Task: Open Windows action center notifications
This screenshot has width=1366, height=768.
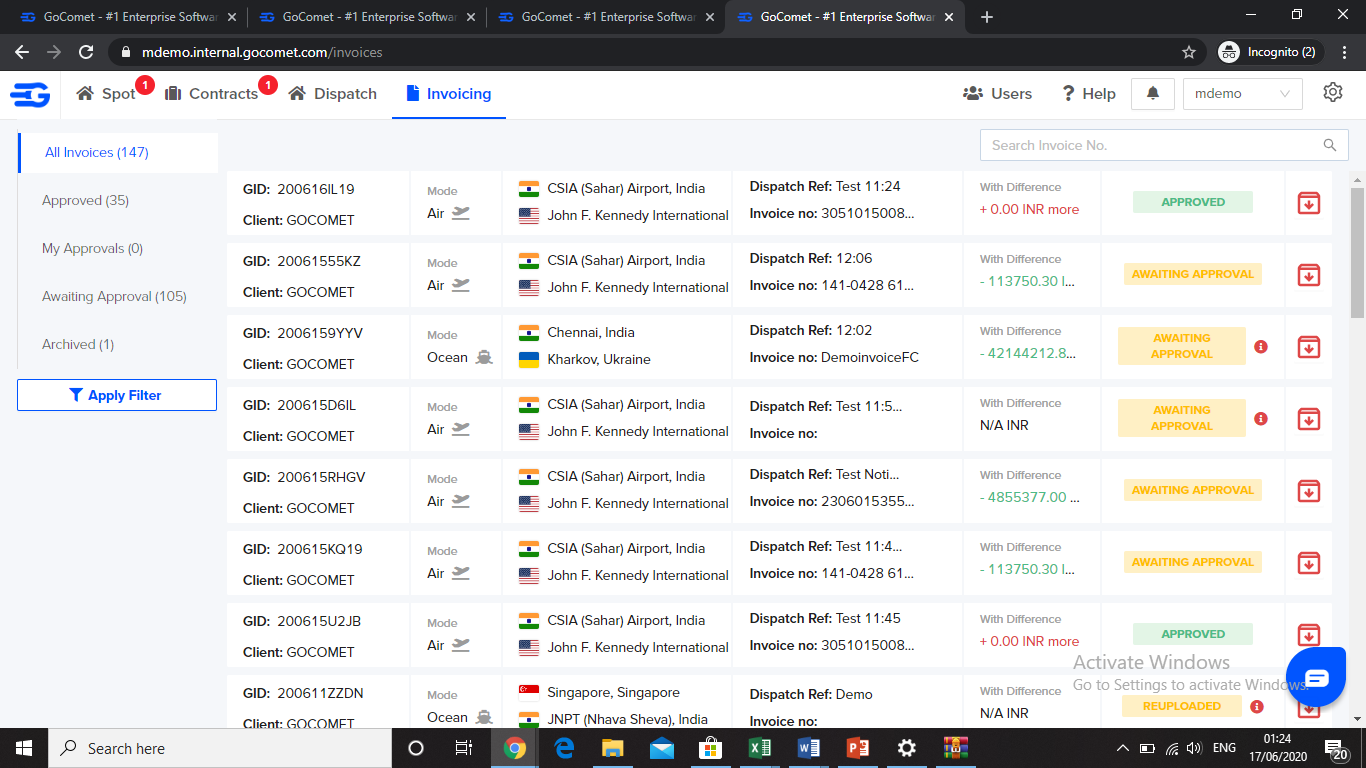Action: click(1335, 748)
